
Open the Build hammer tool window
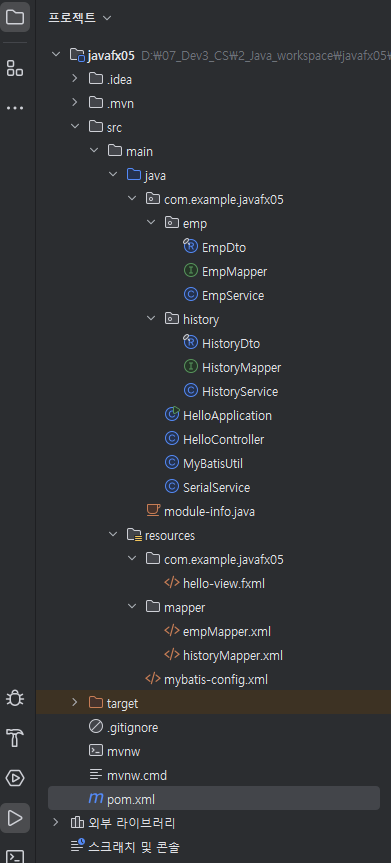point(15,738)
